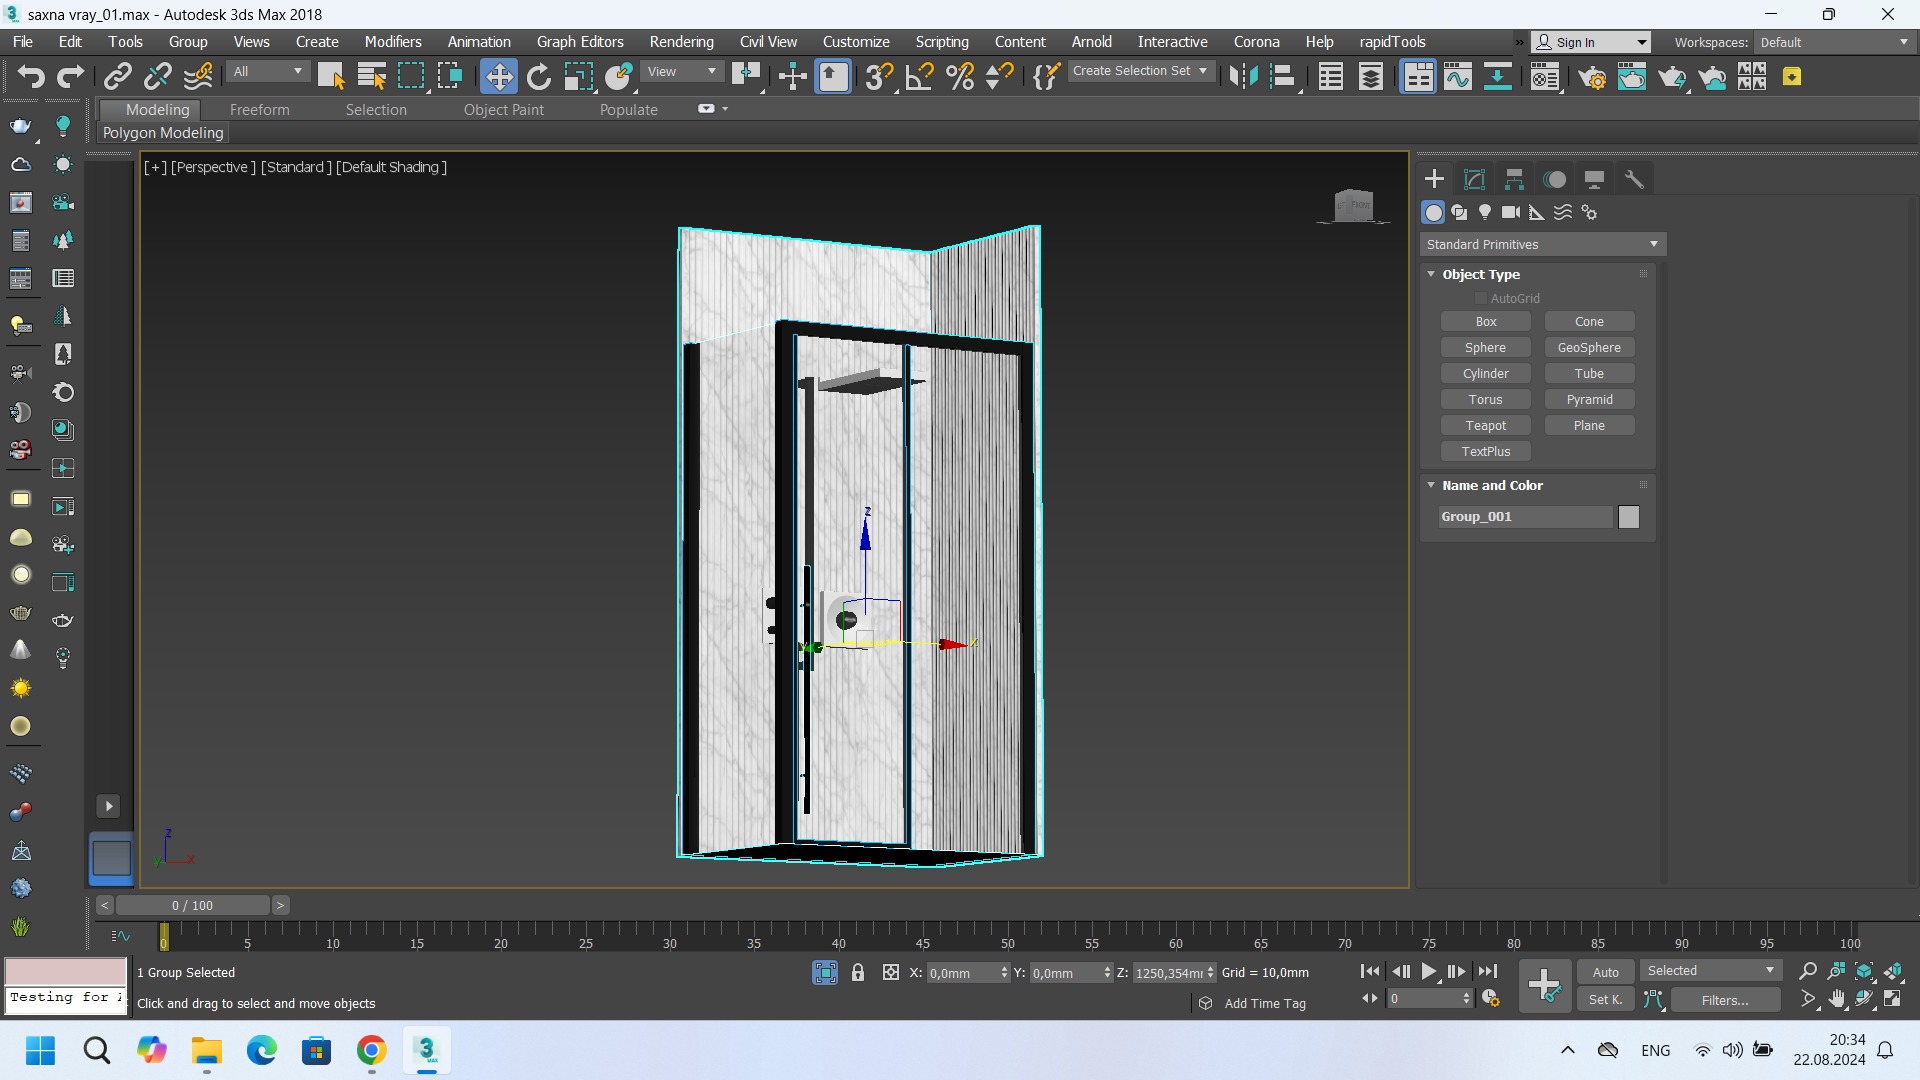Switch to the Object Paint ribbon tab
The width and height of the screenshot is (1920, 1080).
point(503,110)
